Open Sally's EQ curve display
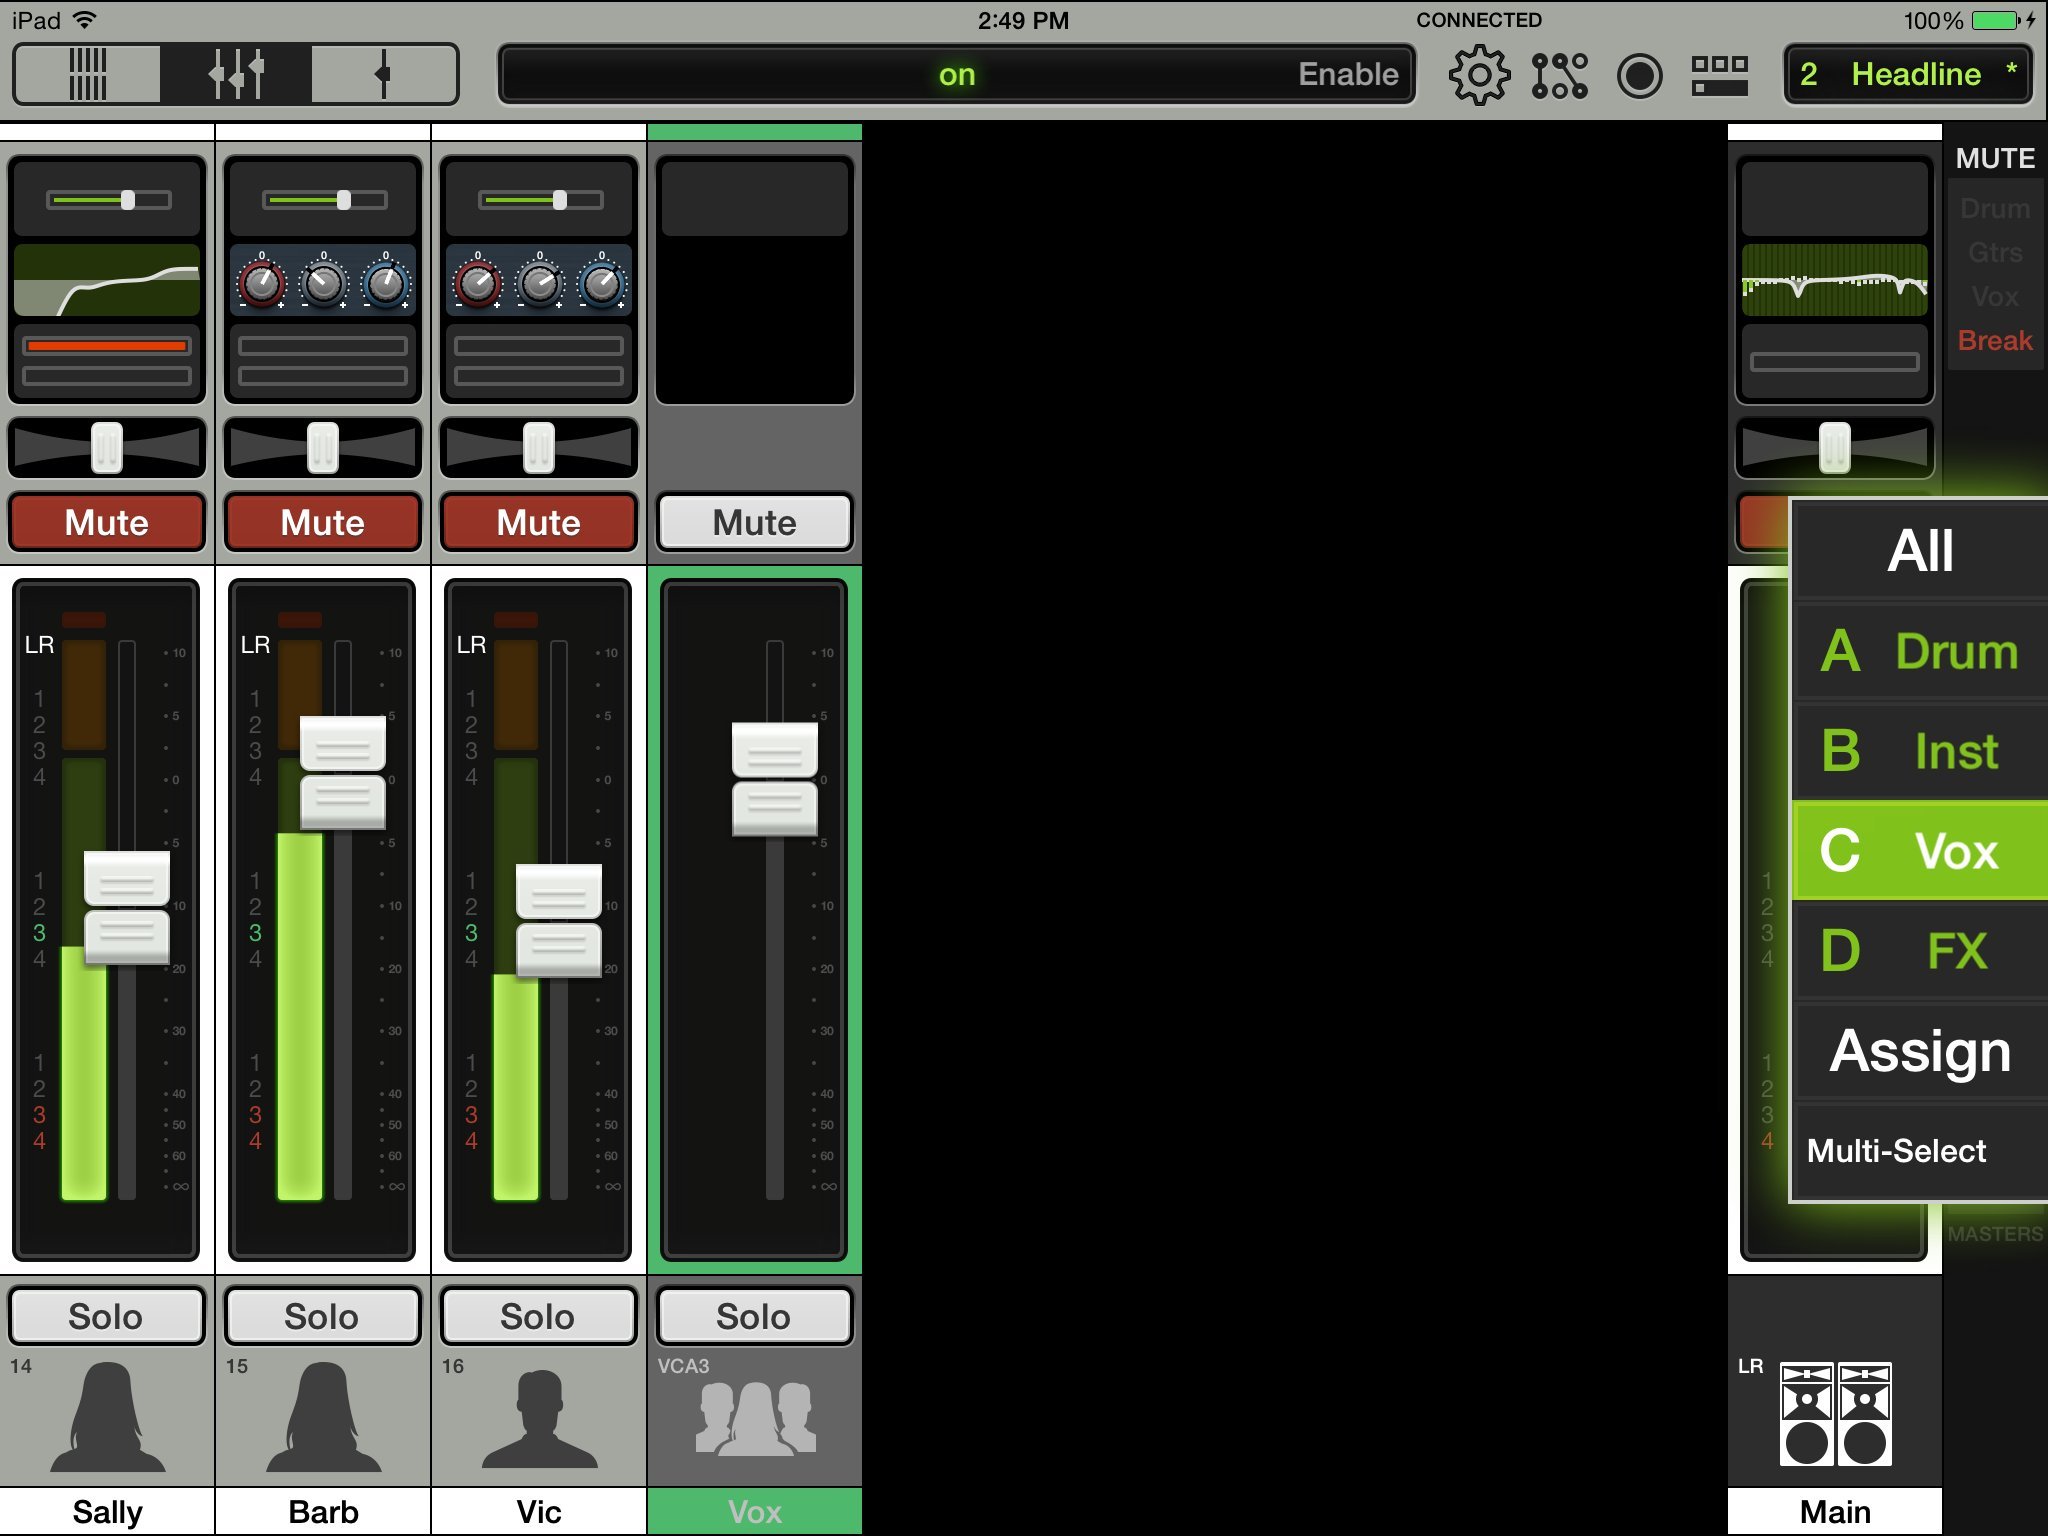2048x1536 pixels. pyautogui.click(x=107, y=280)
